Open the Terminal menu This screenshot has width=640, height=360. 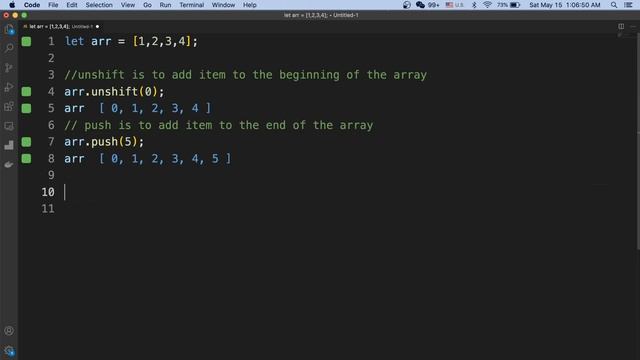[191, 5]
